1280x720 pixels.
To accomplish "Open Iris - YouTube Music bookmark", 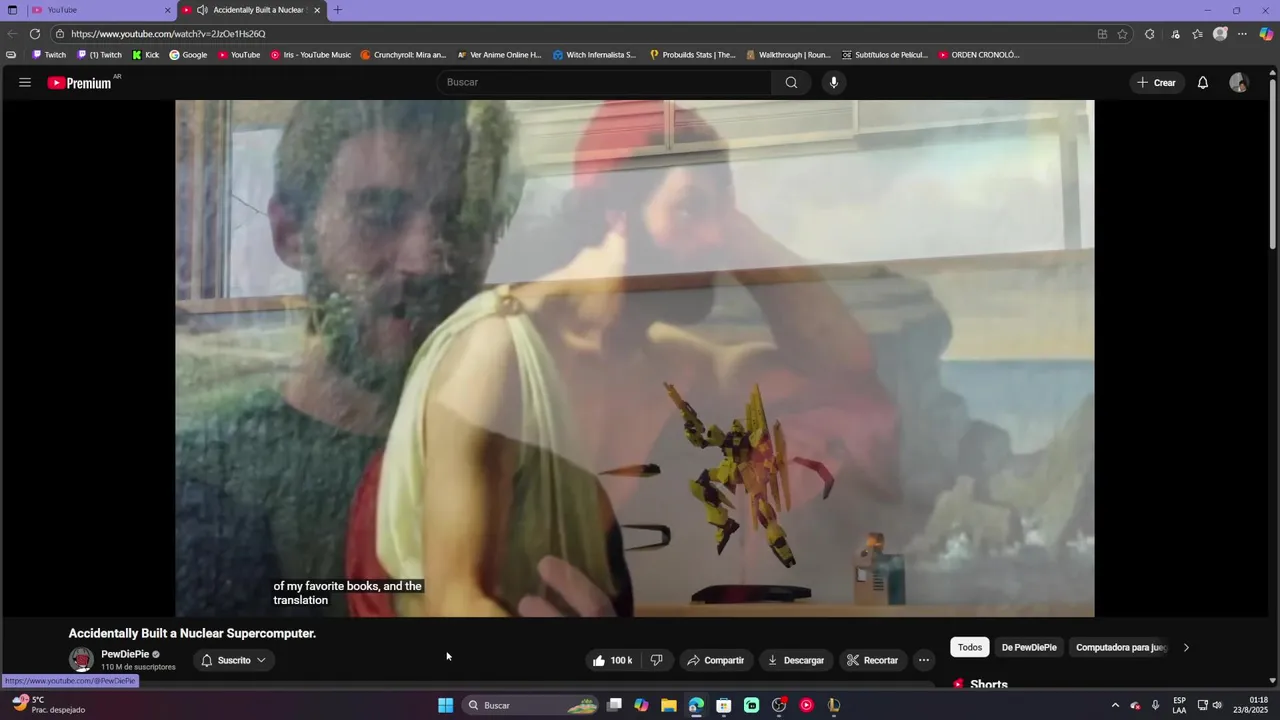I will point(311,55).
